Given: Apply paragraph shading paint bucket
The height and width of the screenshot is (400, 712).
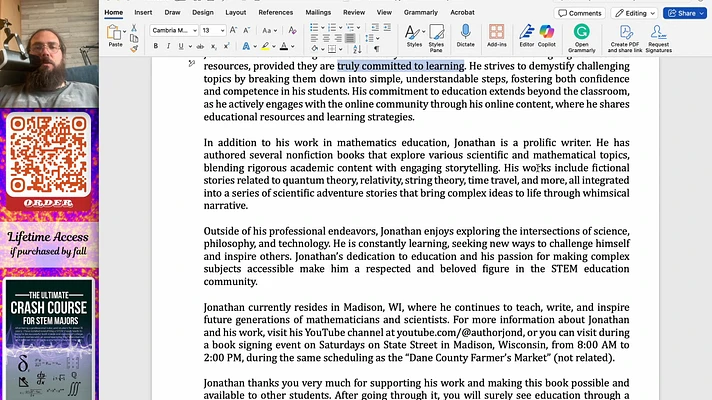Looking at the screenshot, I should (x=314, y=49).
